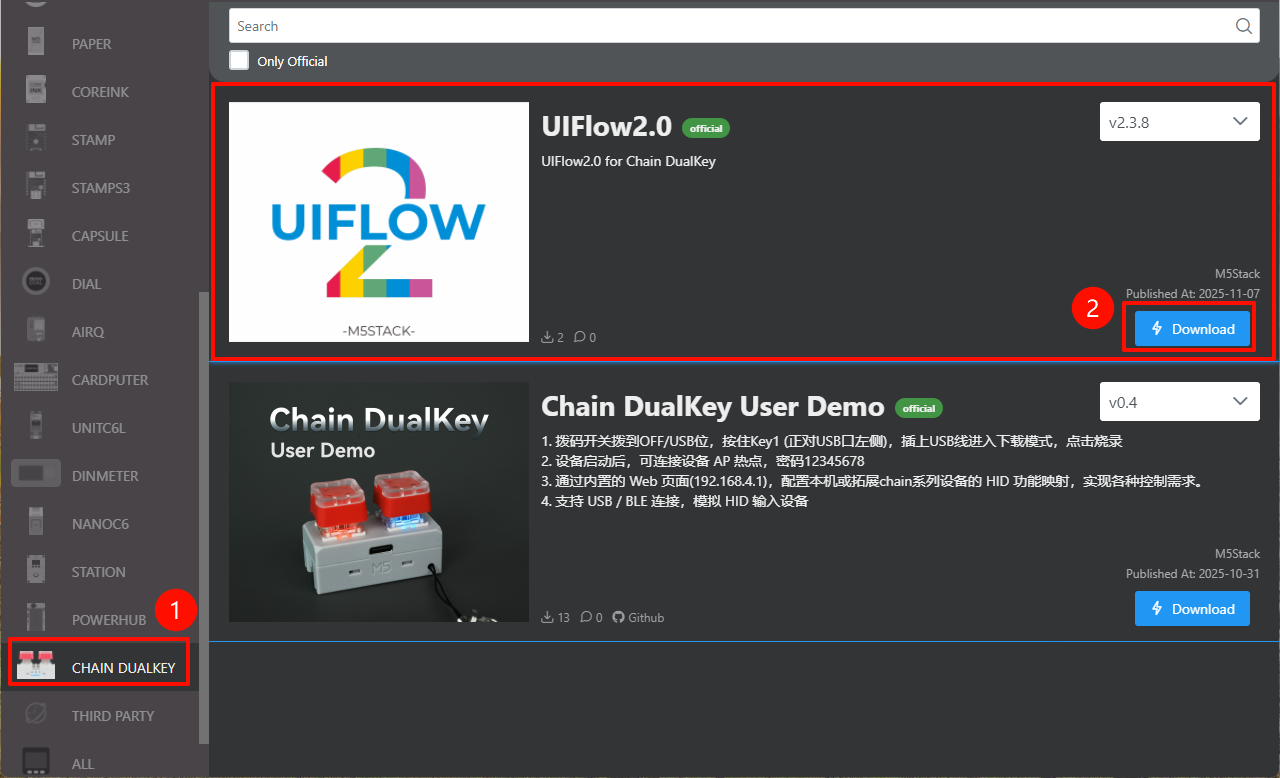Select the PAPER device icon in sidebar
The width and height of the screenshot is (1280, 778).
pyautogui.click(x=36, y=44)
